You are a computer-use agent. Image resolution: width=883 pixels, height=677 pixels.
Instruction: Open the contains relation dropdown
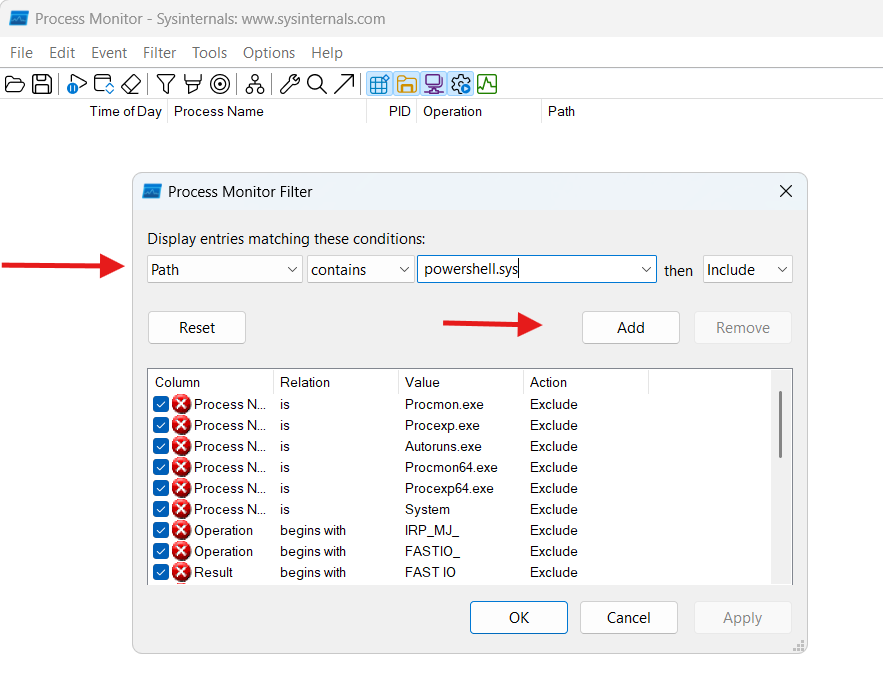(x=360, y=269)
